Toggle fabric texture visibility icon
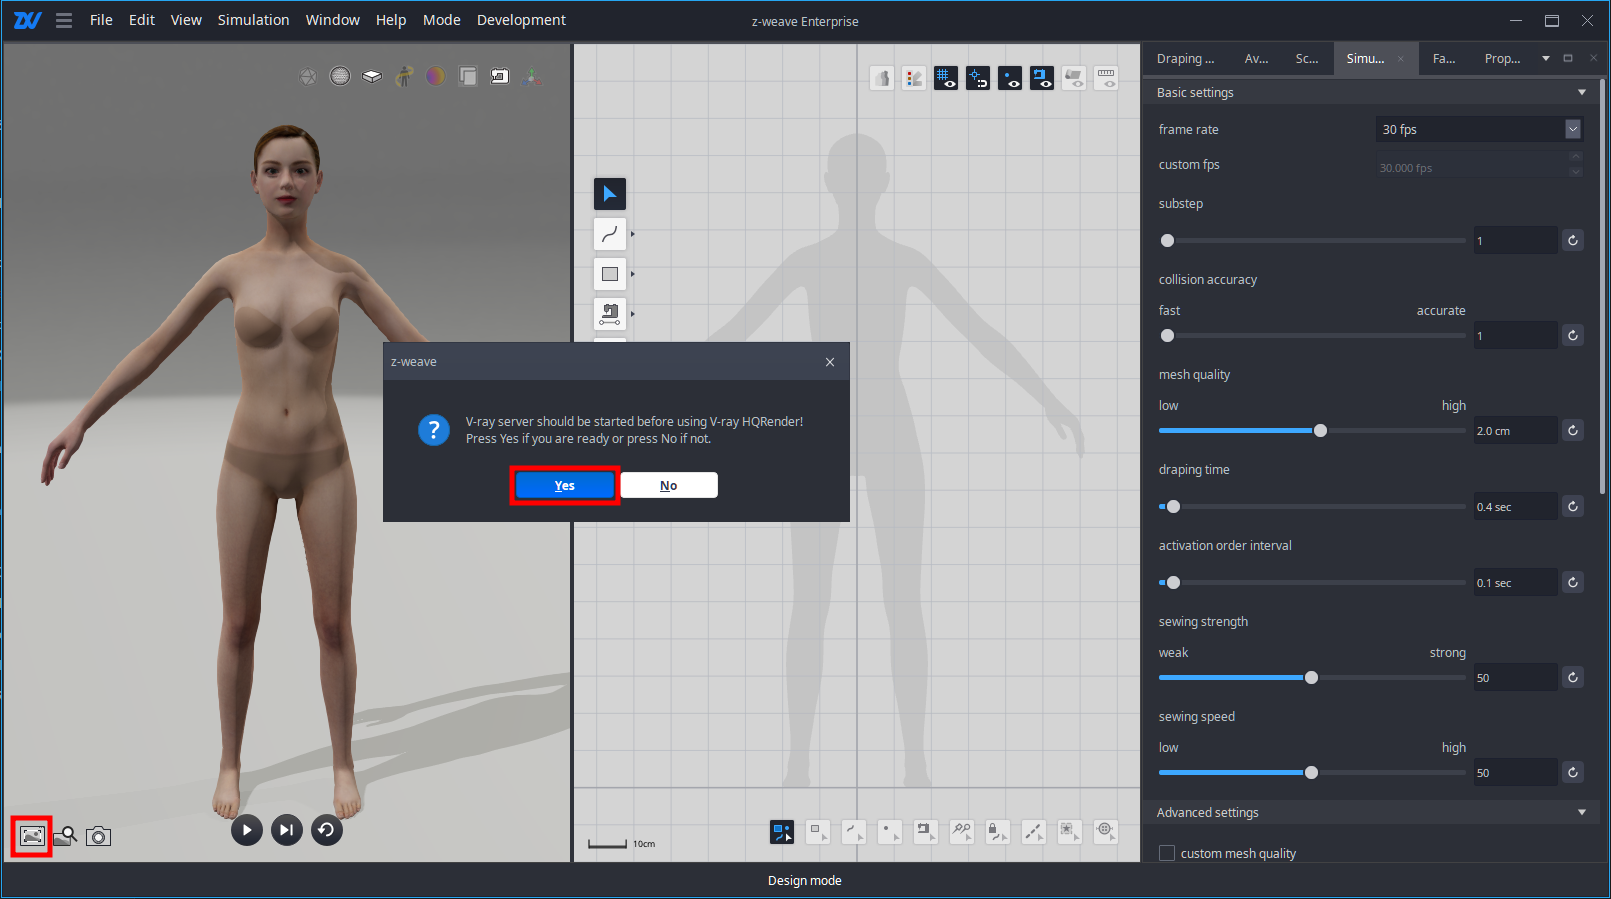 point(1074,78)
